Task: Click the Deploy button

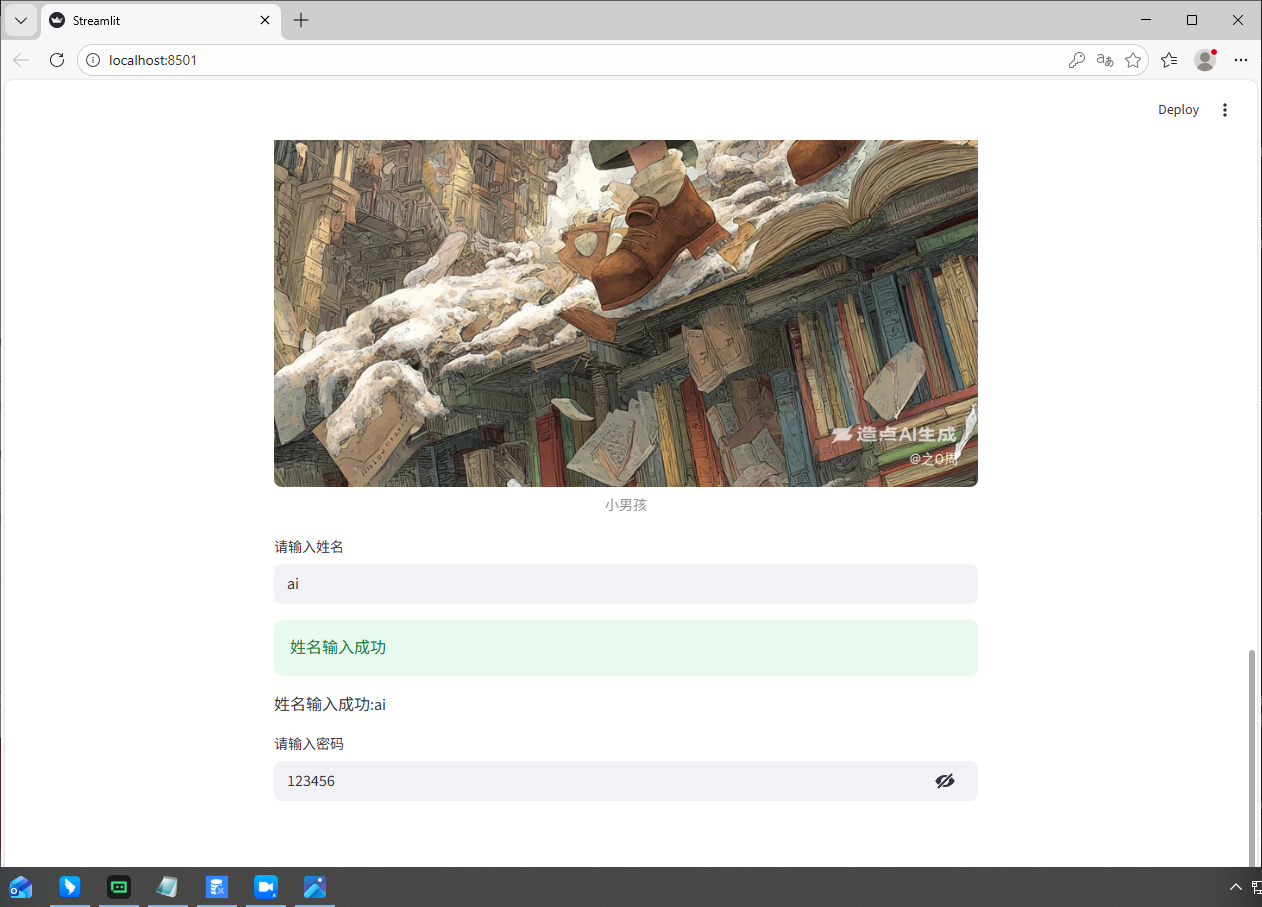Action: click(x=1178, y=110)
